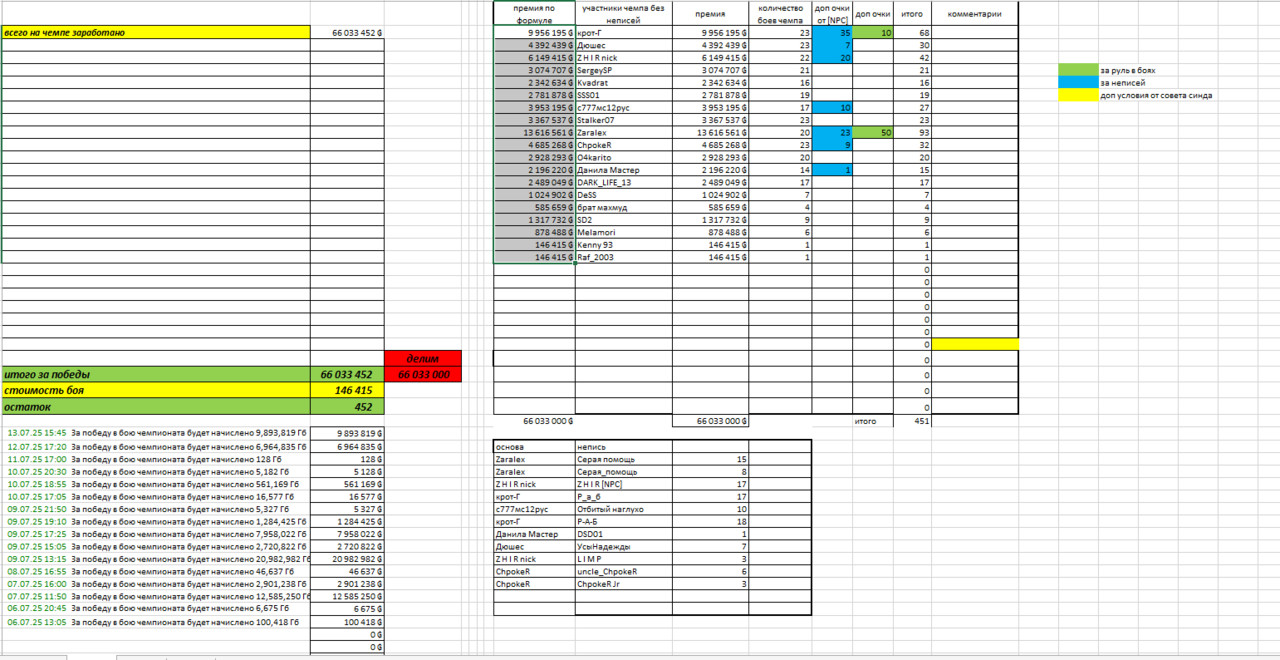
Task: Click the blue cell with 35 in крот-Г row
Action: [832, 33]
